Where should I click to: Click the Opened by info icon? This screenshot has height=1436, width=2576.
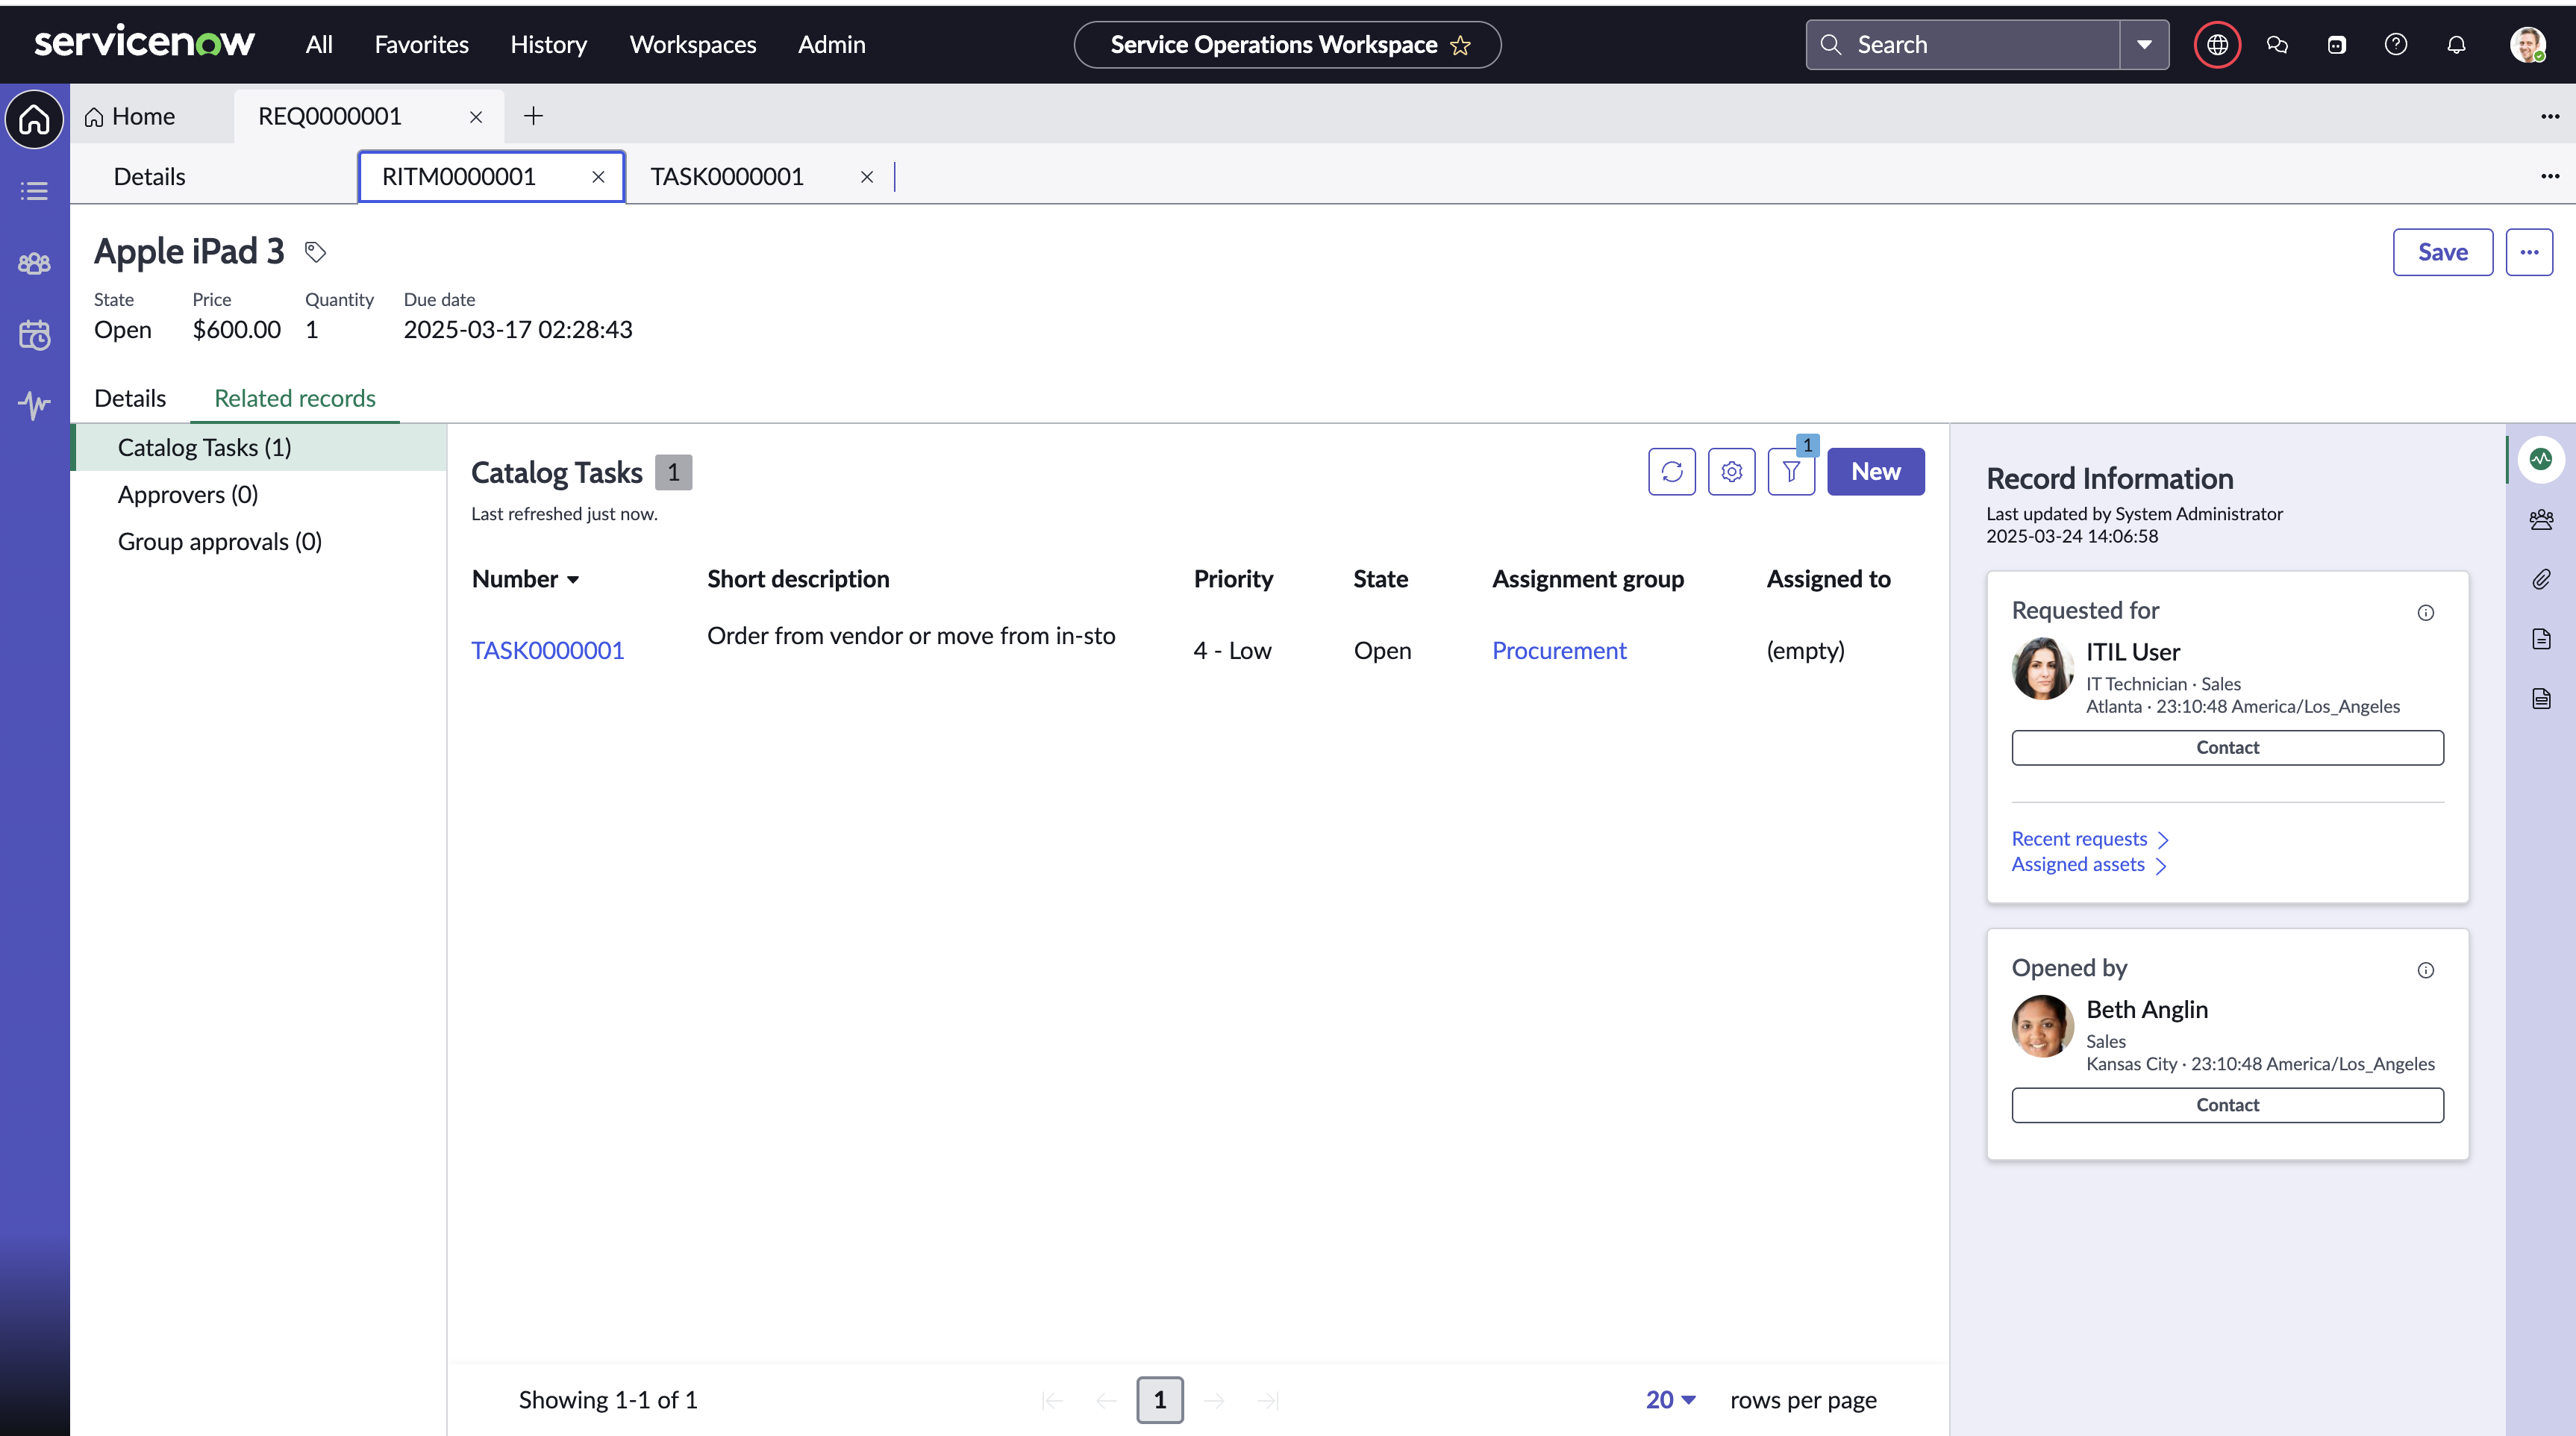click(2426, 970)
